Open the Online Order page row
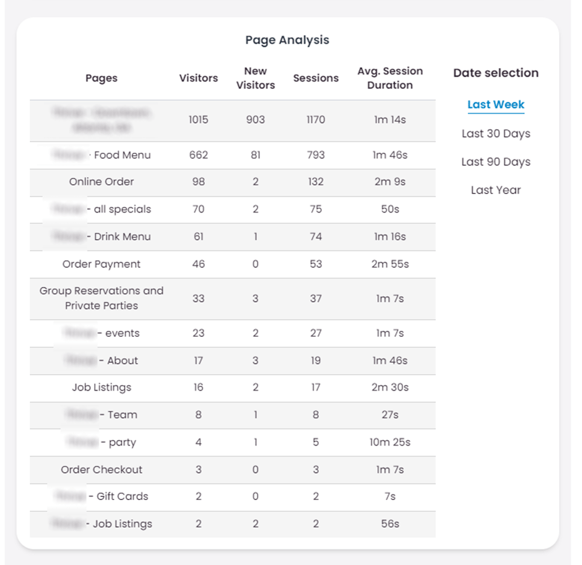 (x=232, y=182)
